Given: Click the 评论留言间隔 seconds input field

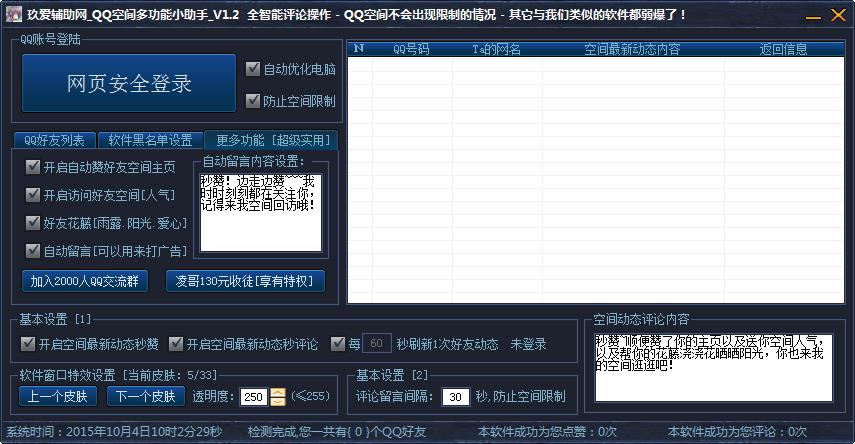Looking at the screenshot, I should [x=456, y=397].
